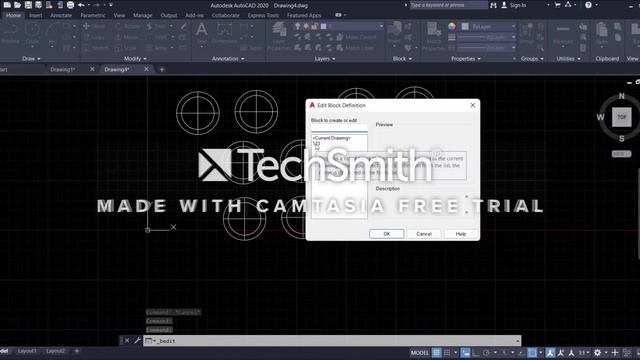Viewport: 640px width, 360px height.
Task: Click the Group icon in Groups panel
Action: pos(527,33)
